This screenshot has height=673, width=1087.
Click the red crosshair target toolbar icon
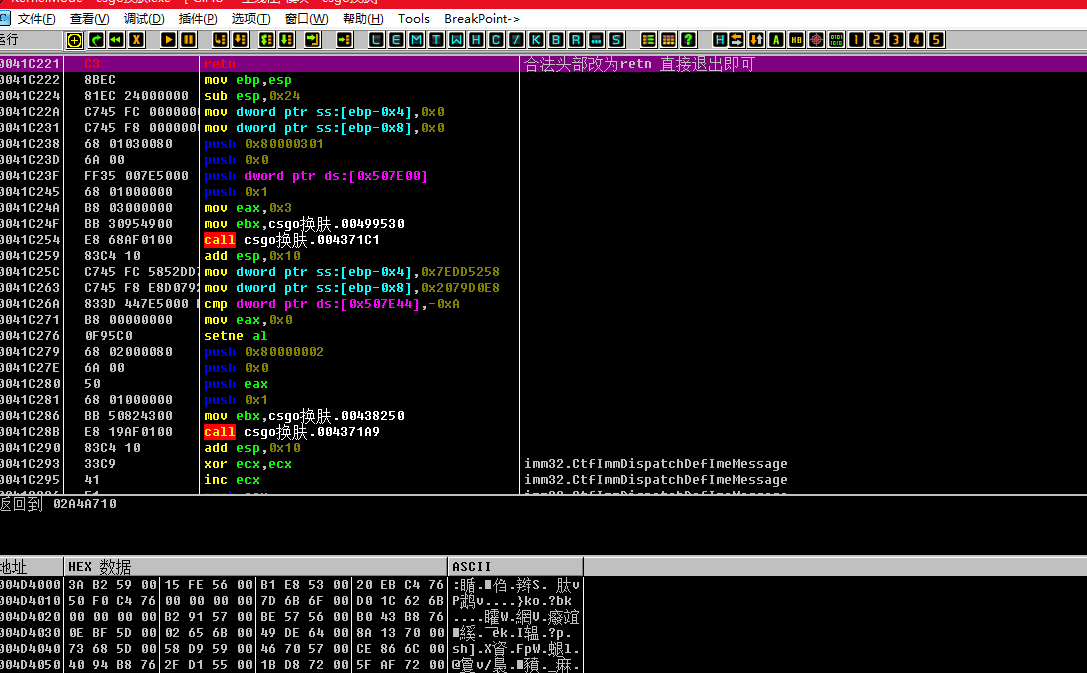click(x=817, y=40)
